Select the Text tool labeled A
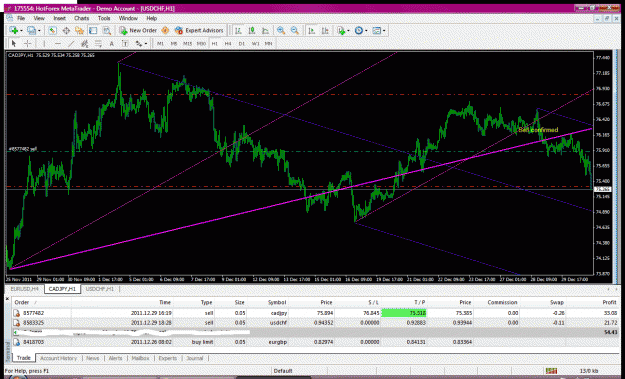 pos(112,43)
